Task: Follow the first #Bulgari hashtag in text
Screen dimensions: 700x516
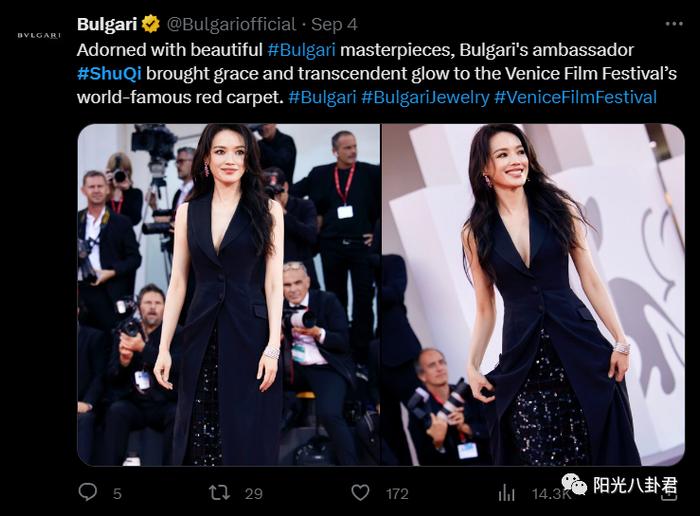Action: pos(301,50)
